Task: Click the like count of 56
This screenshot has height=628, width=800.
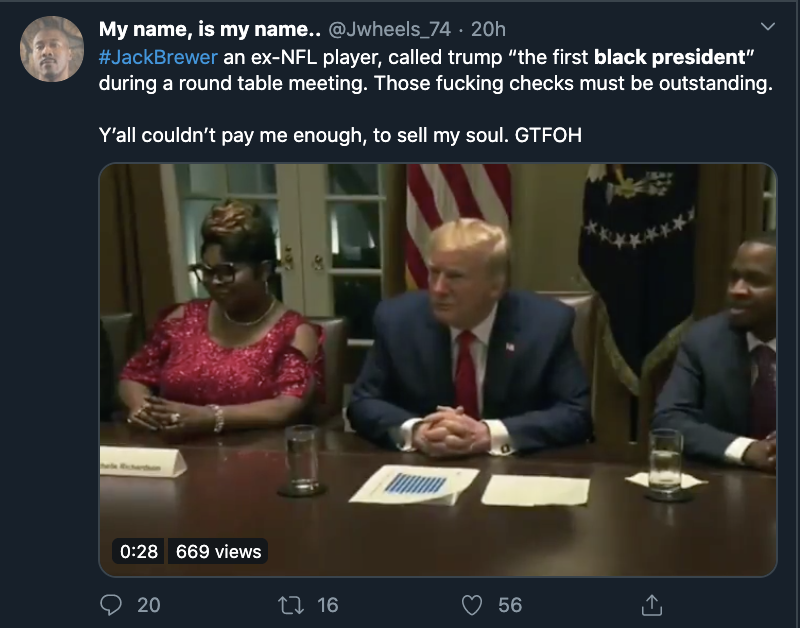Action: pos(510,604)
